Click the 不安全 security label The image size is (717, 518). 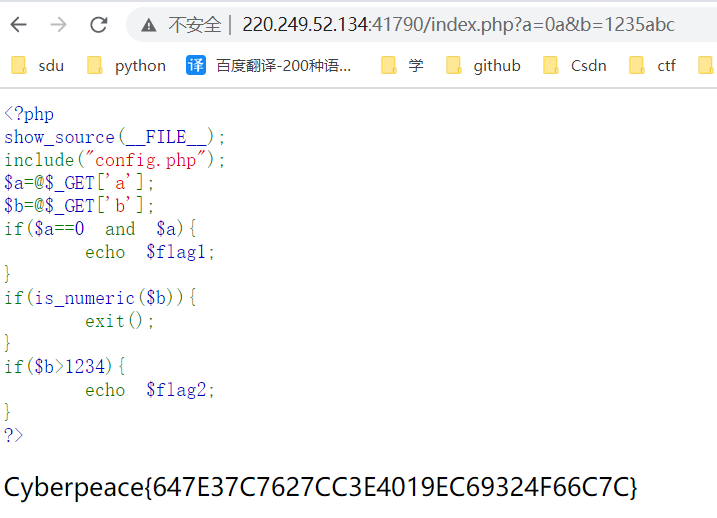point(195,25)
